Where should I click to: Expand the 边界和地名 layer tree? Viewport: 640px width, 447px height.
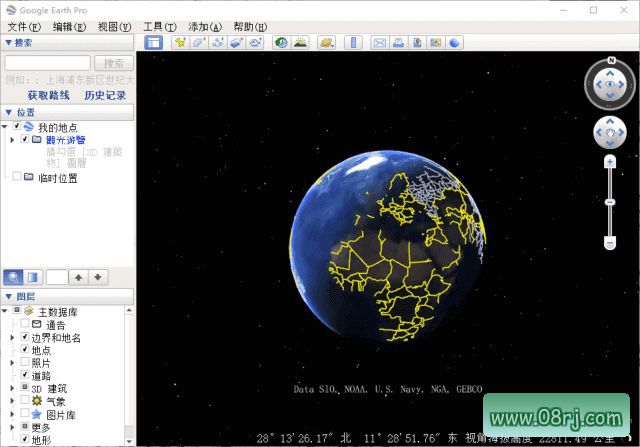click(x=11, y=338)
